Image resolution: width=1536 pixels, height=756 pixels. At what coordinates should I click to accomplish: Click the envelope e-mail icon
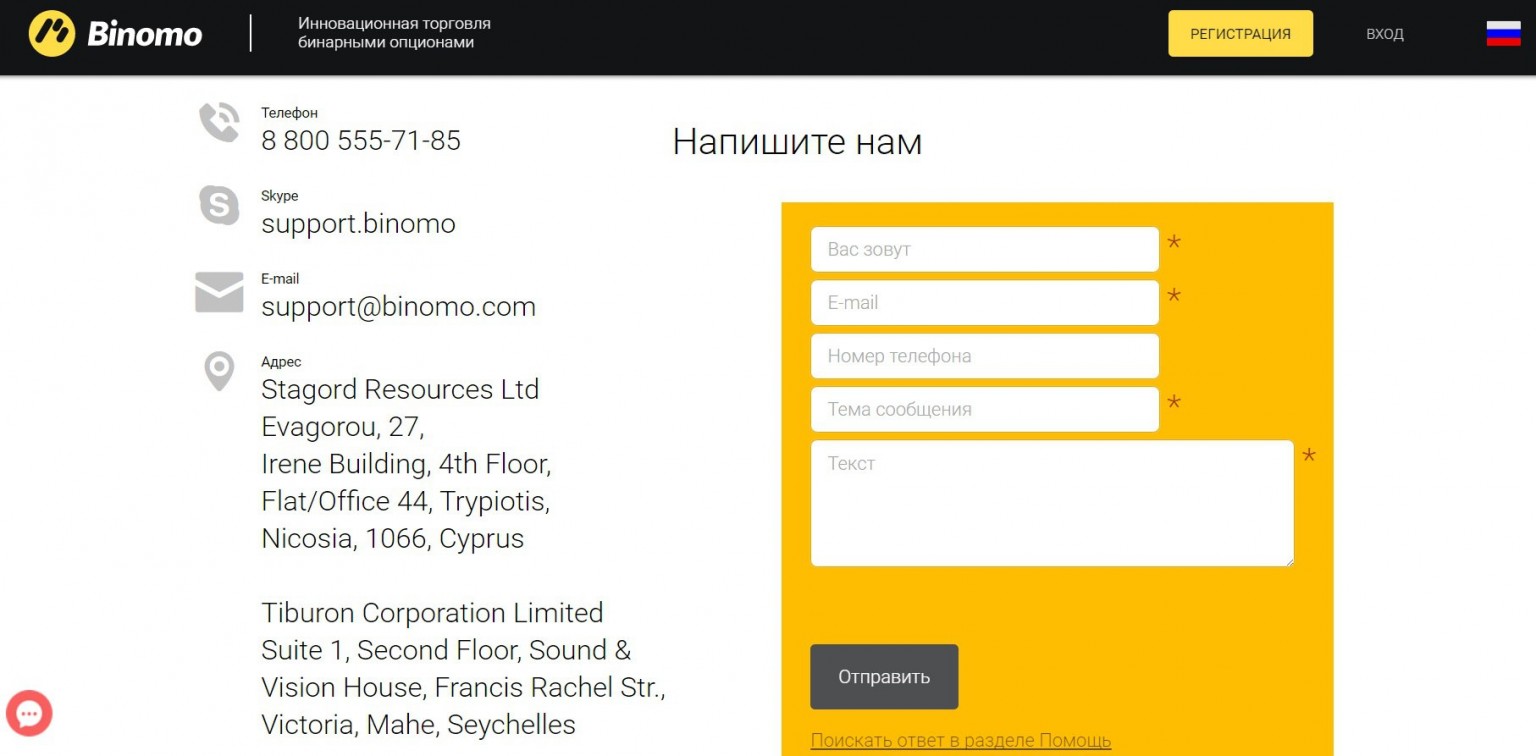[x=219, y=292]
